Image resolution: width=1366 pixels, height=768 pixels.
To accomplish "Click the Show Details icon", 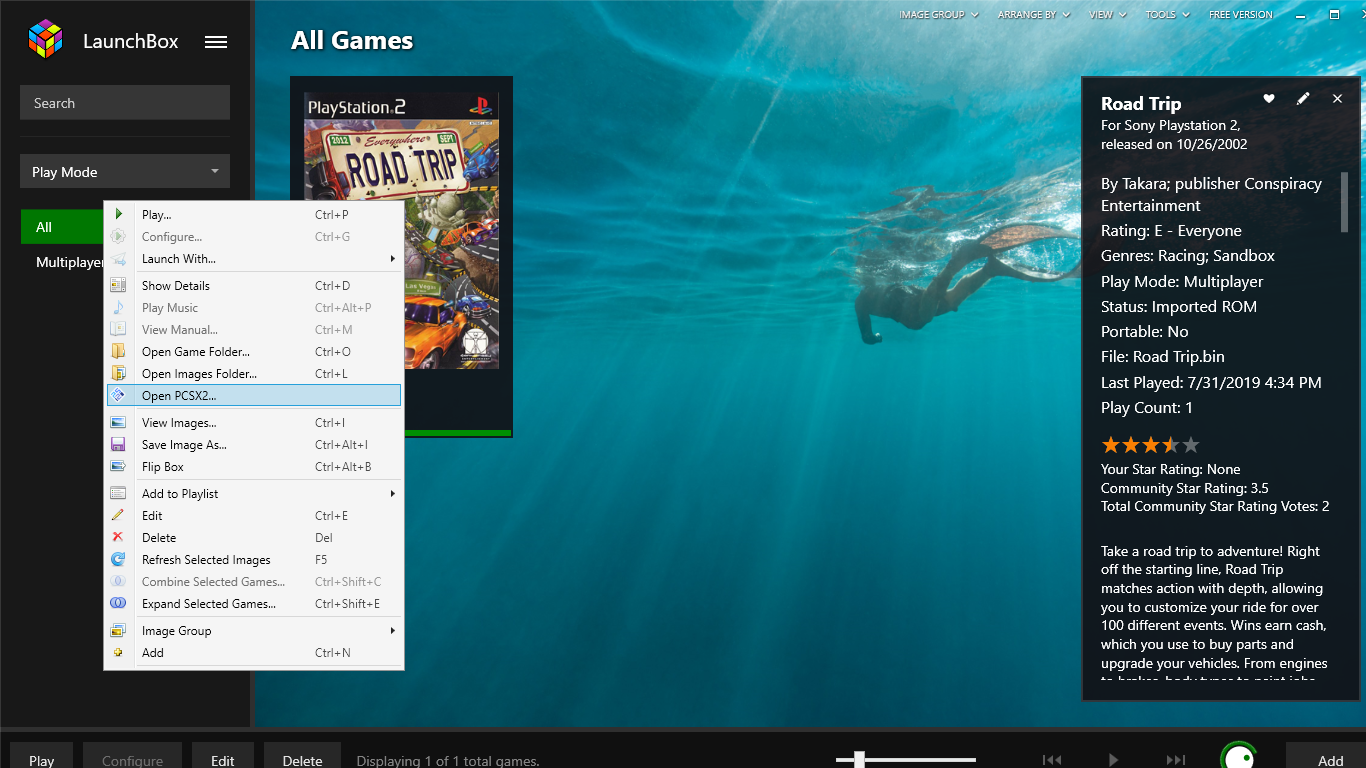I will [119, 285].
